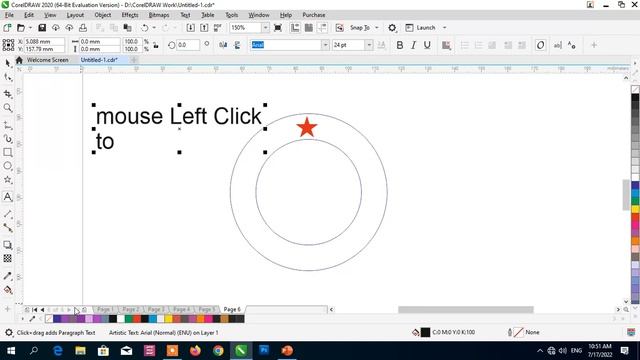Select the Polygon star tool
640x360 pixels.
click(8, 180)
